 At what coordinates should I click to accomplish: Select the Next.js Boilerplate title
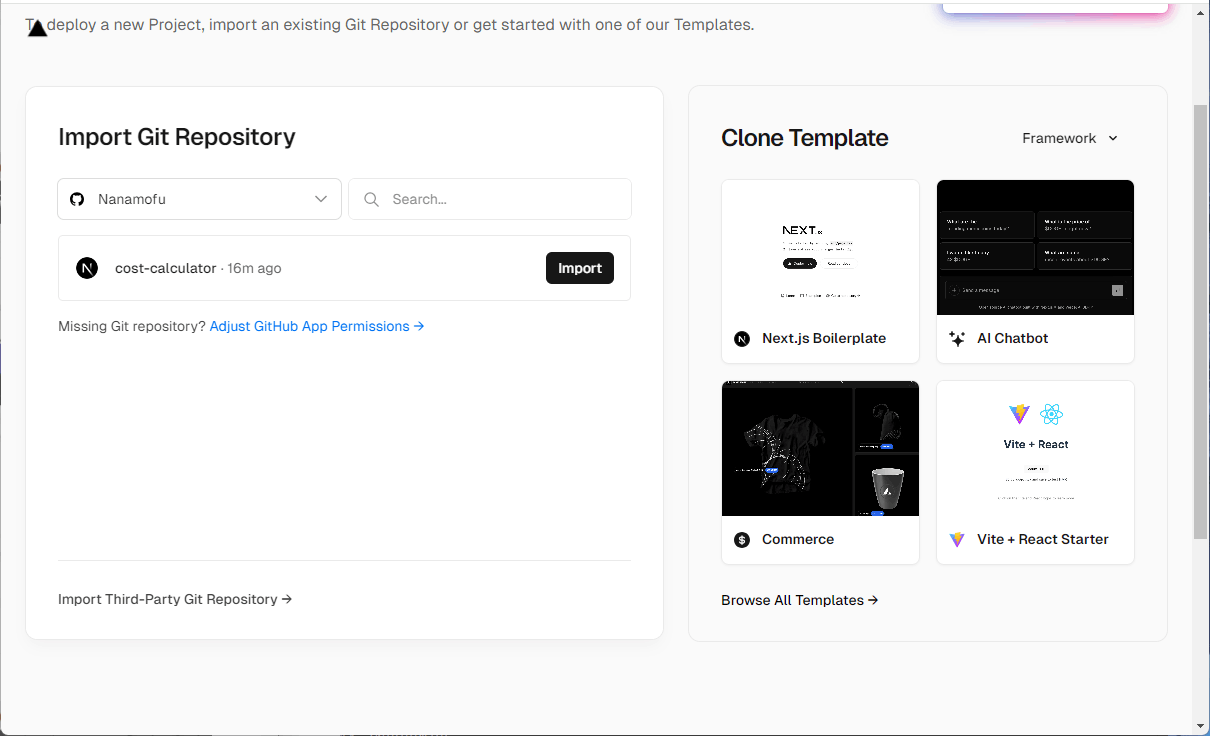pos(824,338)
